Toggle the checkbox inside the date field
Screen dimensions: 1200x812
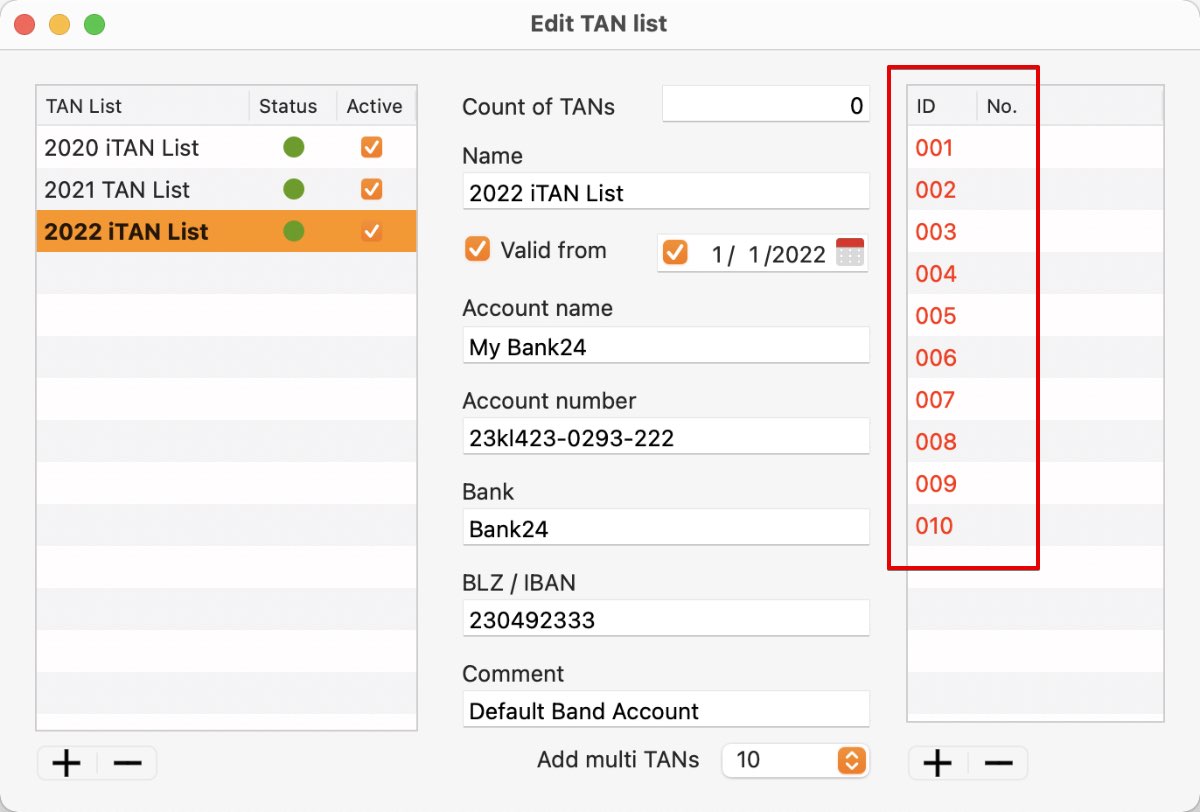click(676, 253)
